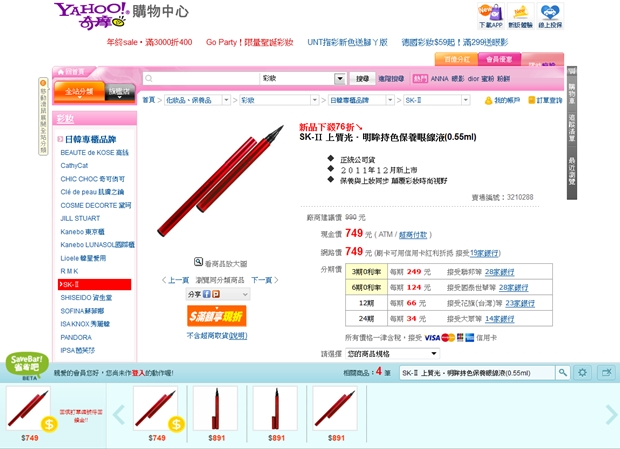Open BEAUTE de KOSE brand link
This screenshot has height=449, width=620.
click(x=95, y=153)
